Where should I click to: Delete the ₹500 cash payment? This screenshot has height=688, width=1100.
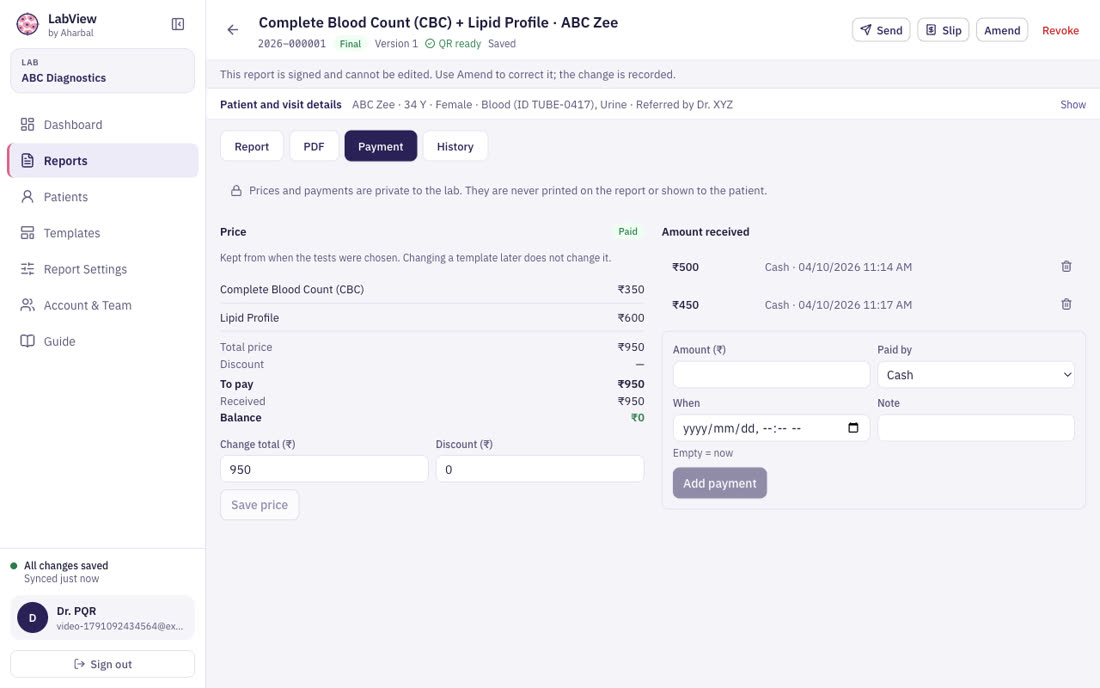pos(1066,267)
